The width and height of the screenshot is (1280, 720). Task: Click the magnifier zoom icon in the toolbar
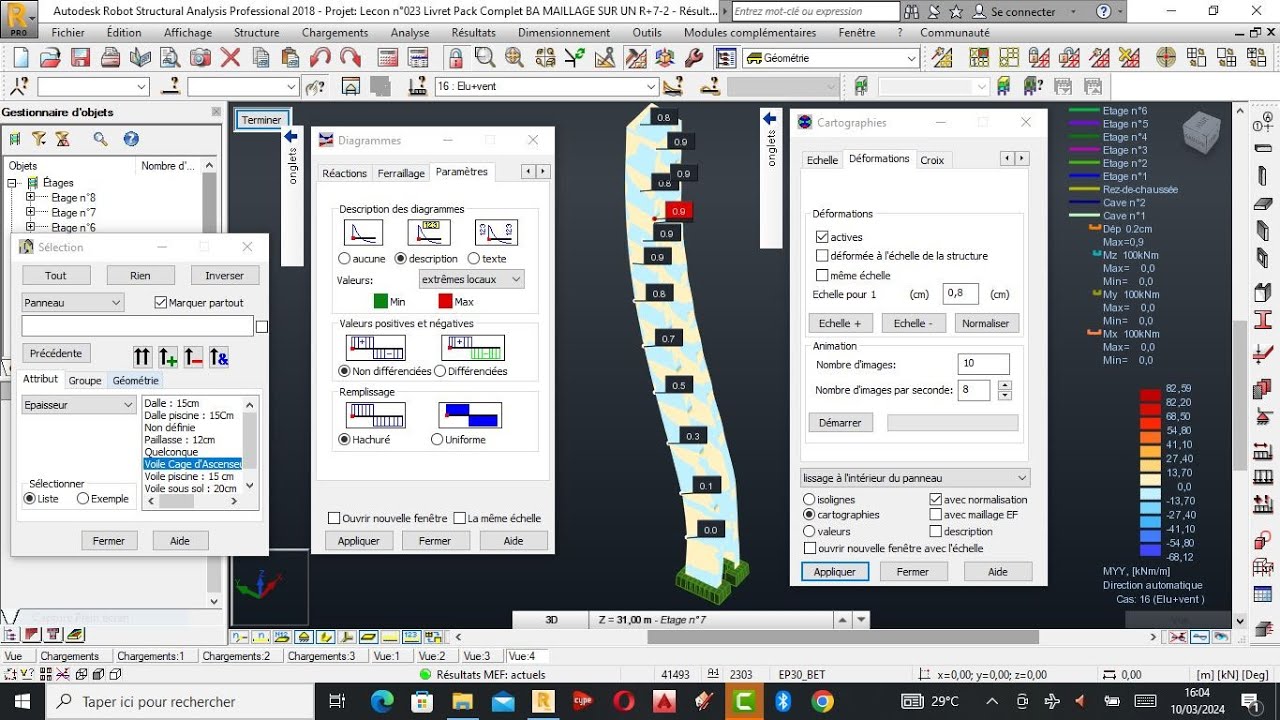pyautogui.click(x=486, y=57)
